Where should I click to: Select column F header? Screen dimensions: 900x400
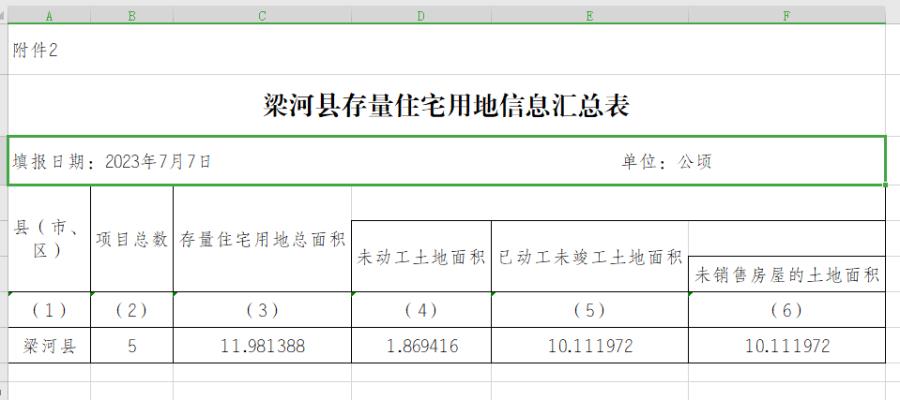(x=787, y=15)
